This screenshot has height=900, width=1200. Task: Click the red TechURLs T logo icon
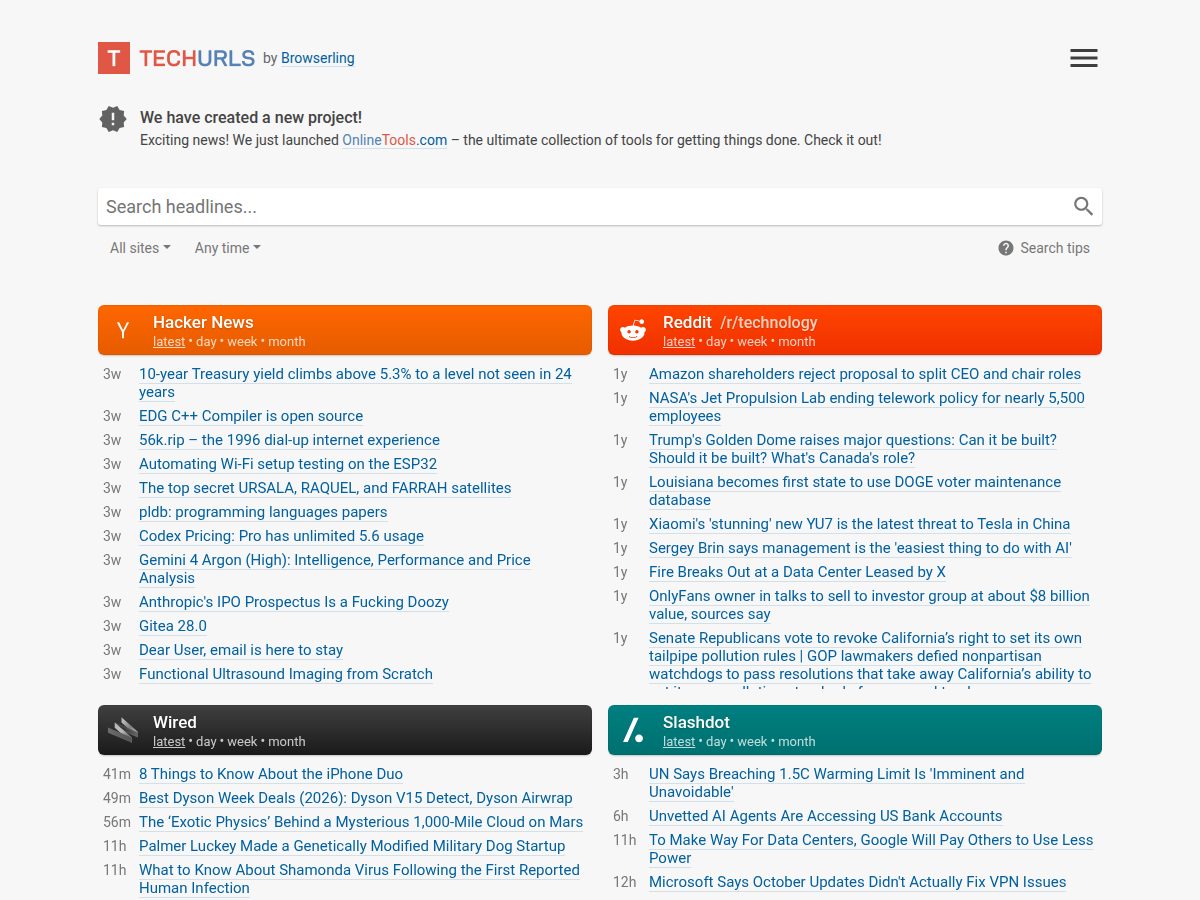(114, 58)
